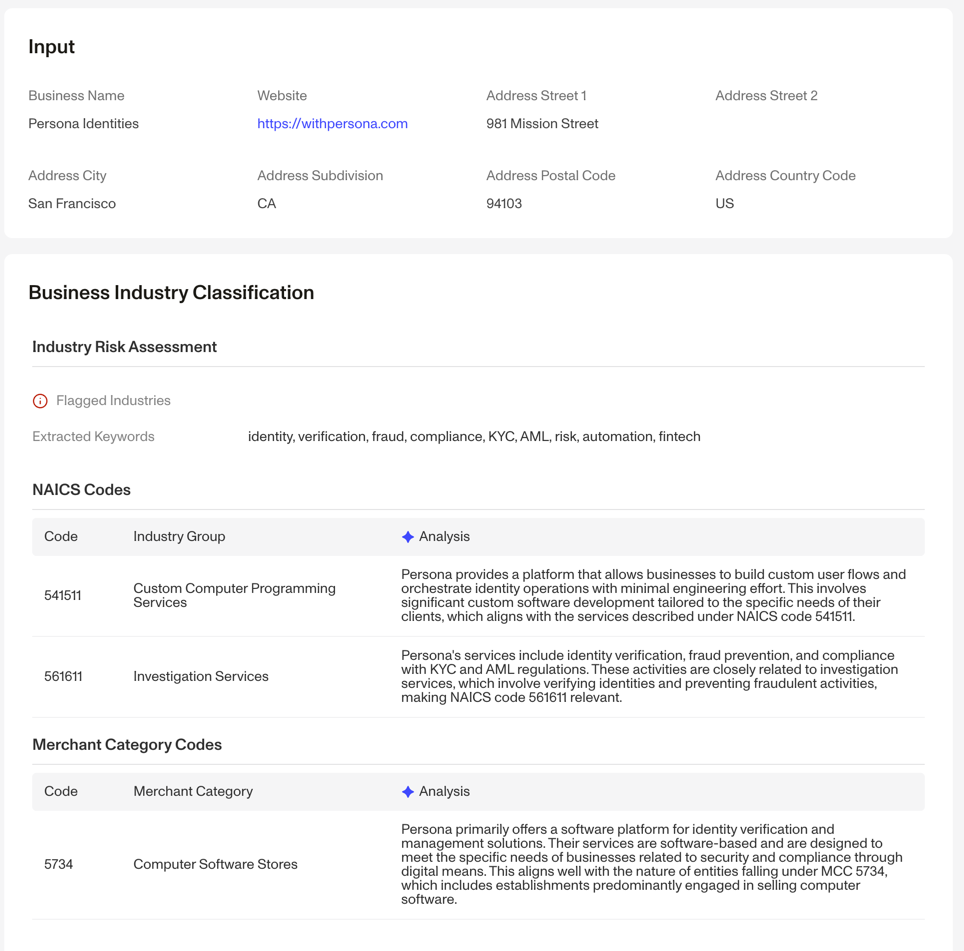The image size is (964, 951).
Task: Click the sparkle icon in Merchant Category Analysis header
Action: pyautogui.click(x=408, y=792)
